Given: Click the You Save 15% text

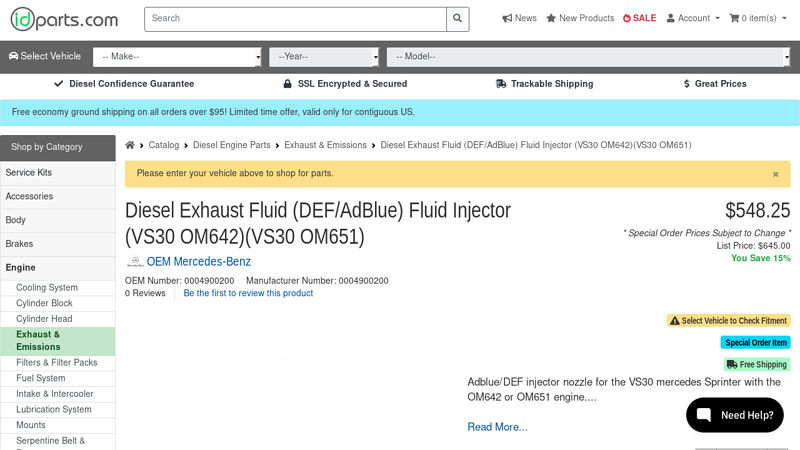Looking at the screenshot, I should point(761,258).
